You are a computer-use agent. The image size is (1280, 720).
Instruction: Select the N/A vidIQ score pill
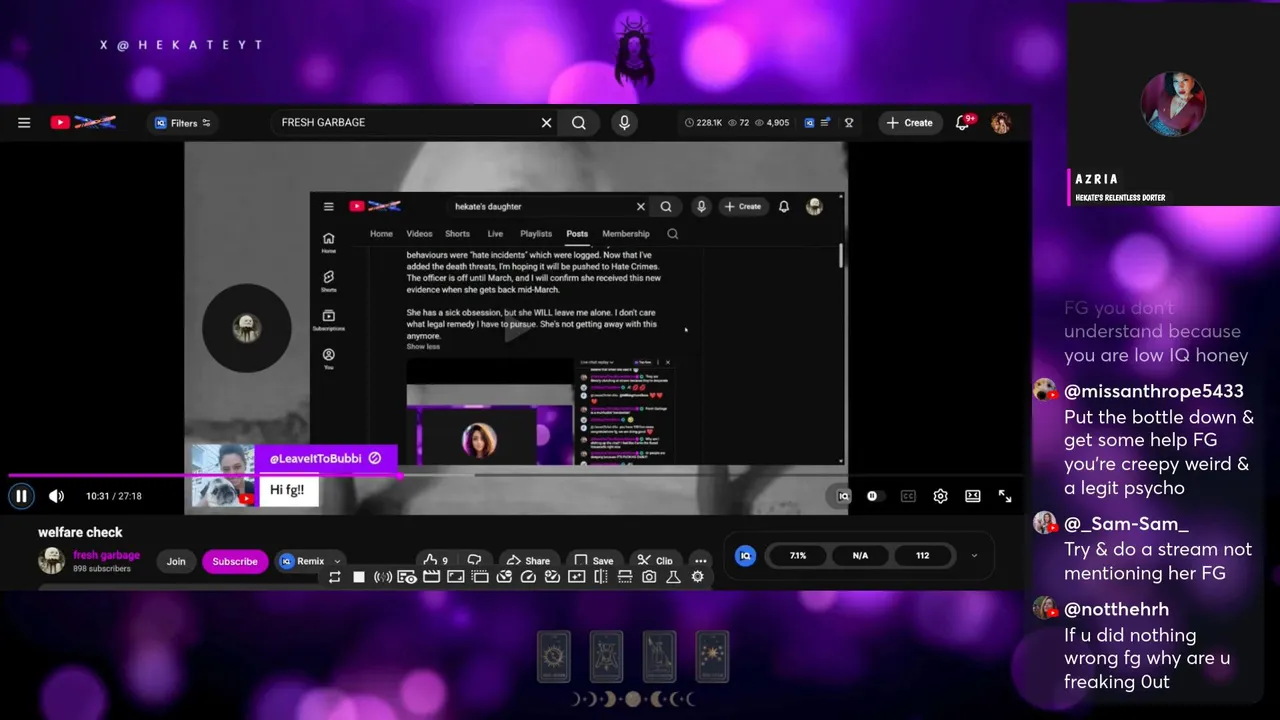860,555
